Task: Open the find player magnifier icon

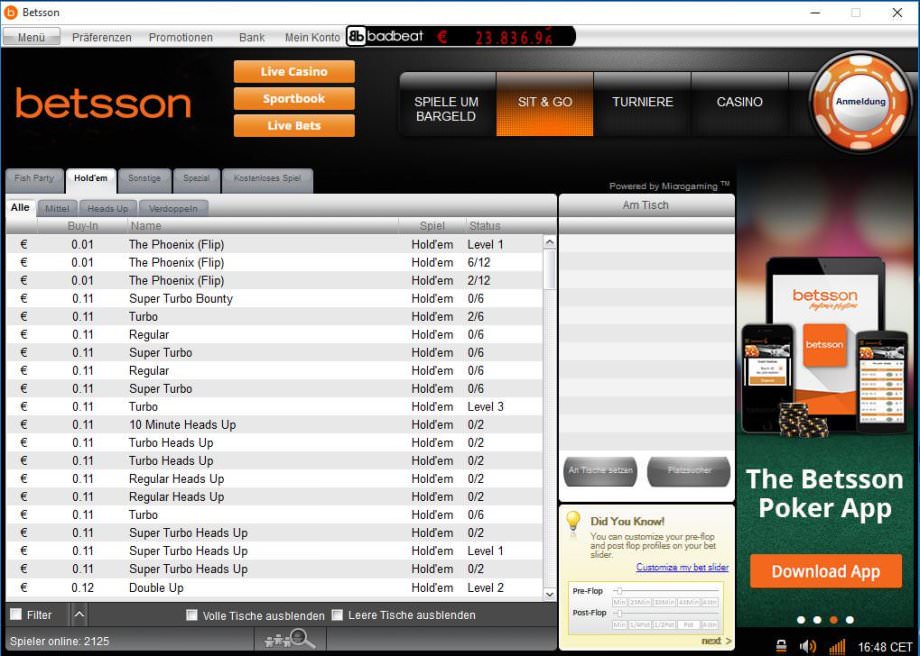Action: [290, 638]
